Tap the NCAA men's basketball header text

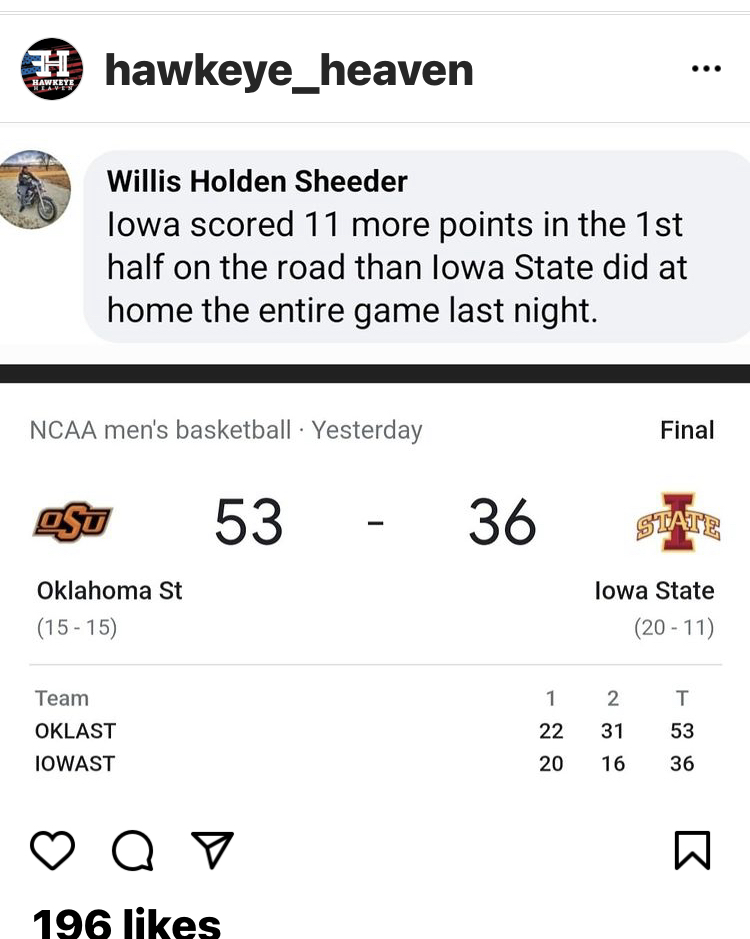click(160, 430)
